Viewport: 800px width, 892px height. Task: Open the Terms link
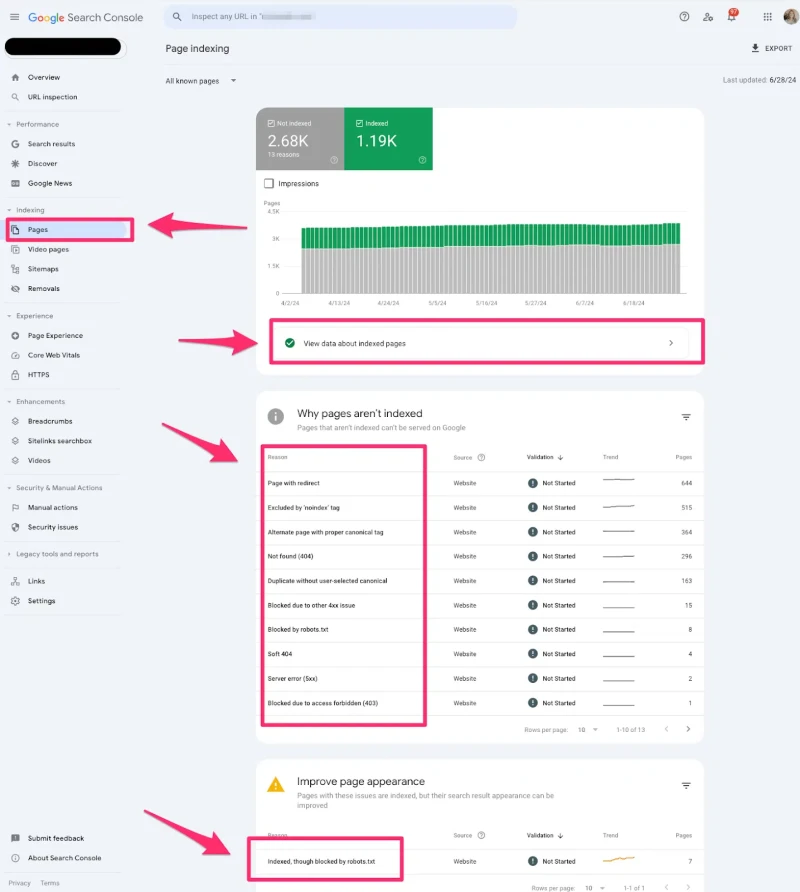tap(50, 883)
